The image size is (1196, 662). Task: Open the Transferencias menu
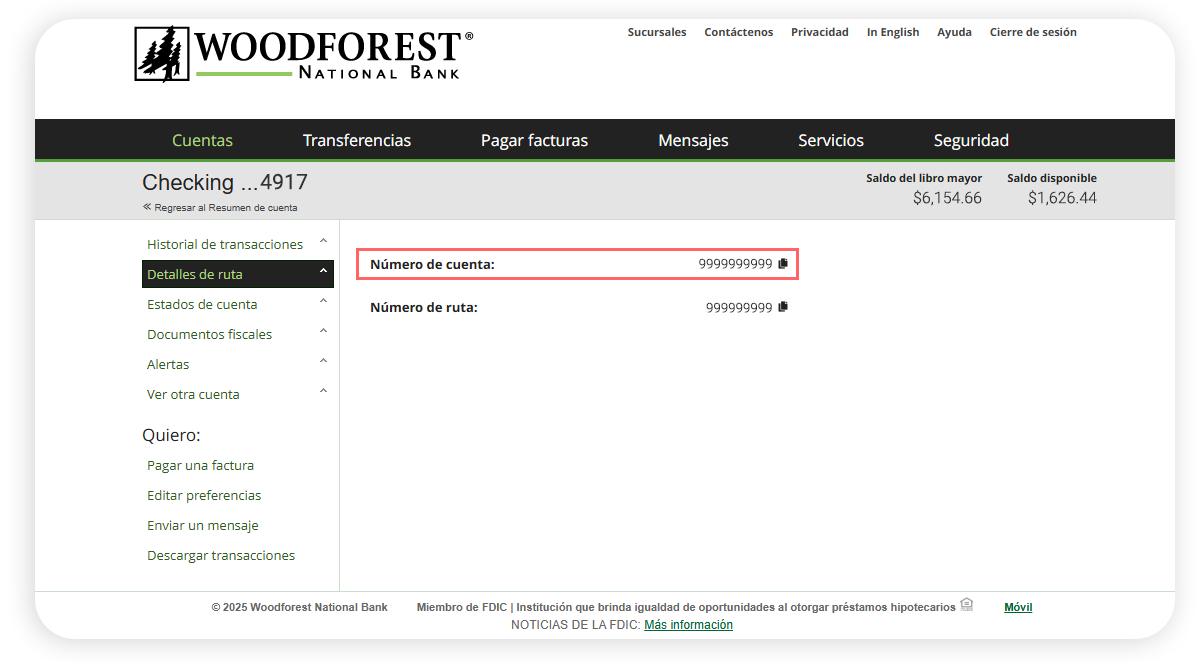pyautogui.click(x=357, y=141)
